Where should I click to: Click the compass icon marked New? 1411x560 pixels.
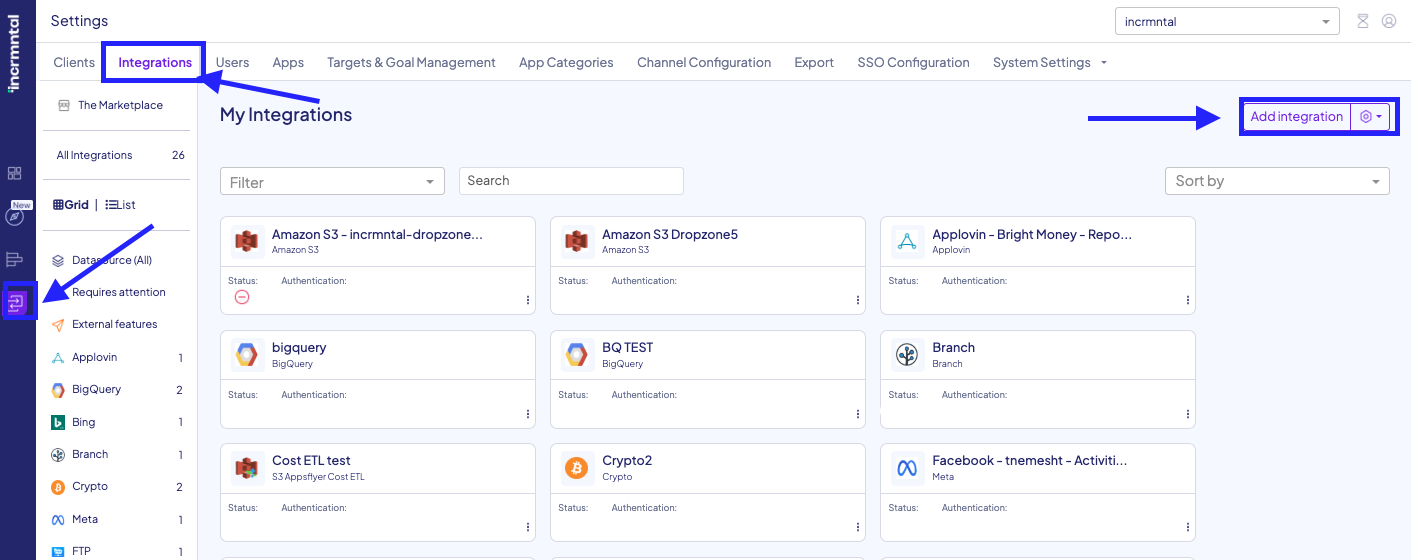point(14,218)
